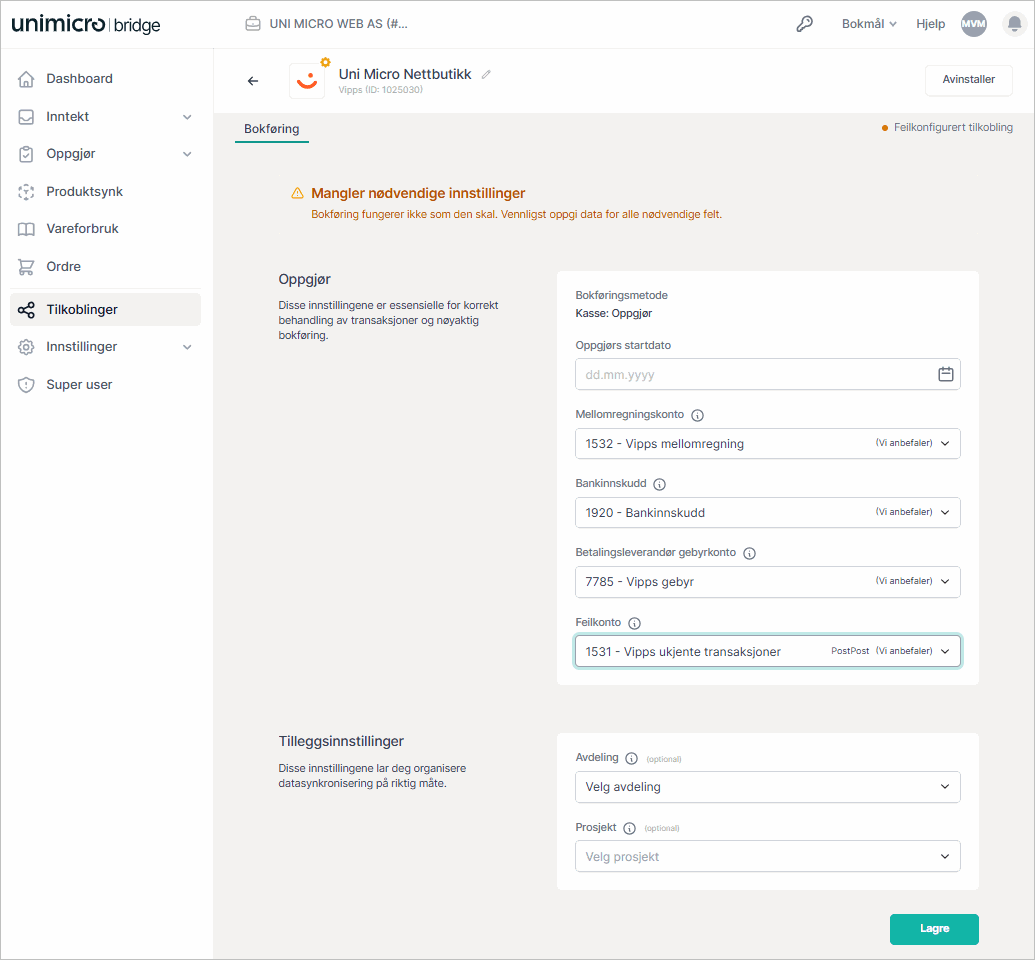The width and height of the screenshot is (1035, 960).
Task: Expand the Inntekt menu chevron
Action: click(187, 117)
